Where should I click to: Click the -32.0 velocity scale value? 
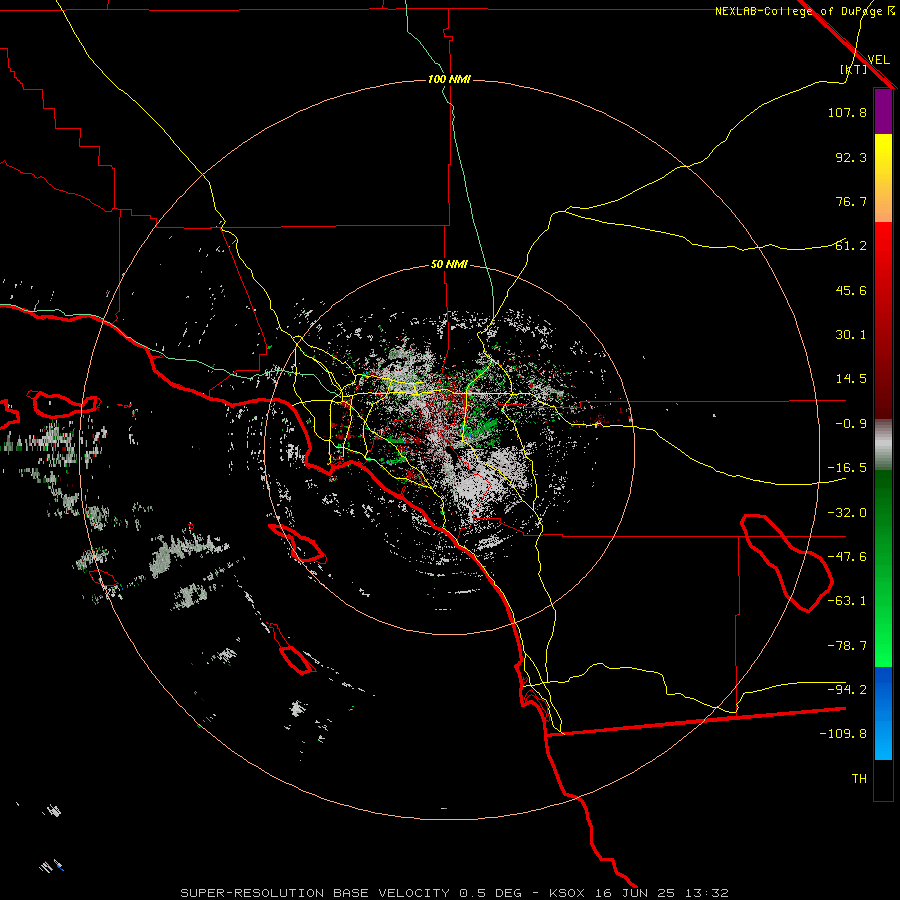coord(847,513)
